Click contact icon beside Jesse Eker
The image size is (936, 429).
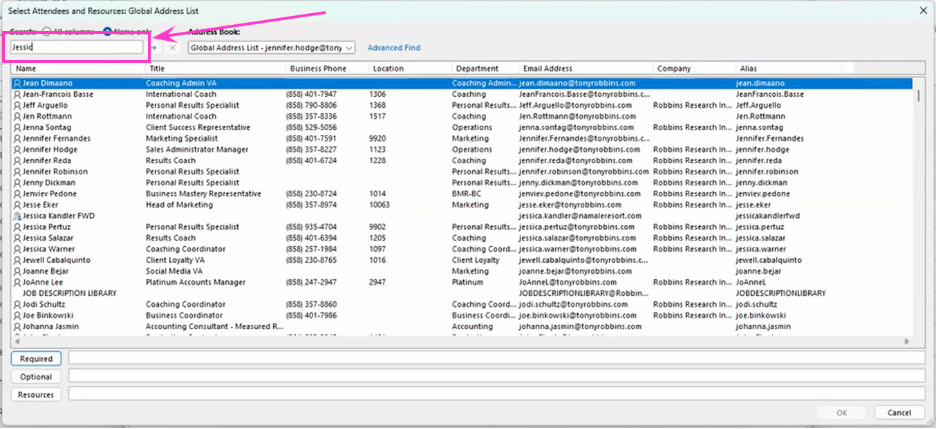click(17, 205)
